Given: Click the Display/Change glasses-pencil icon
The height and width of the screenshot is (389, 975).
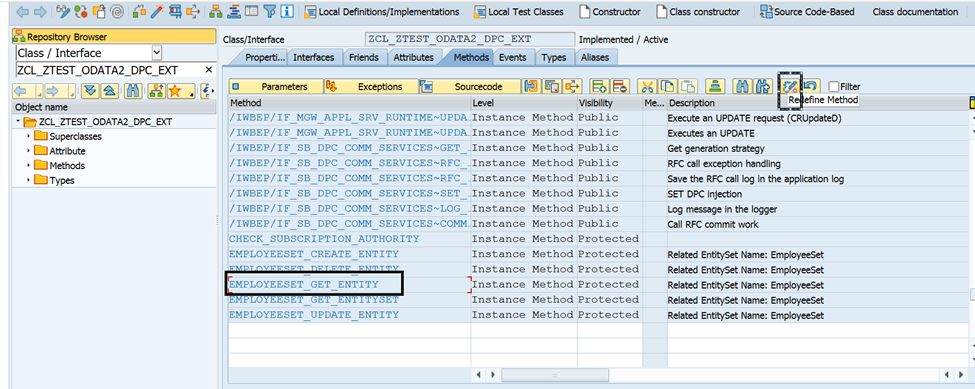Looking at the screenshot, I should (x=63, y=11).
